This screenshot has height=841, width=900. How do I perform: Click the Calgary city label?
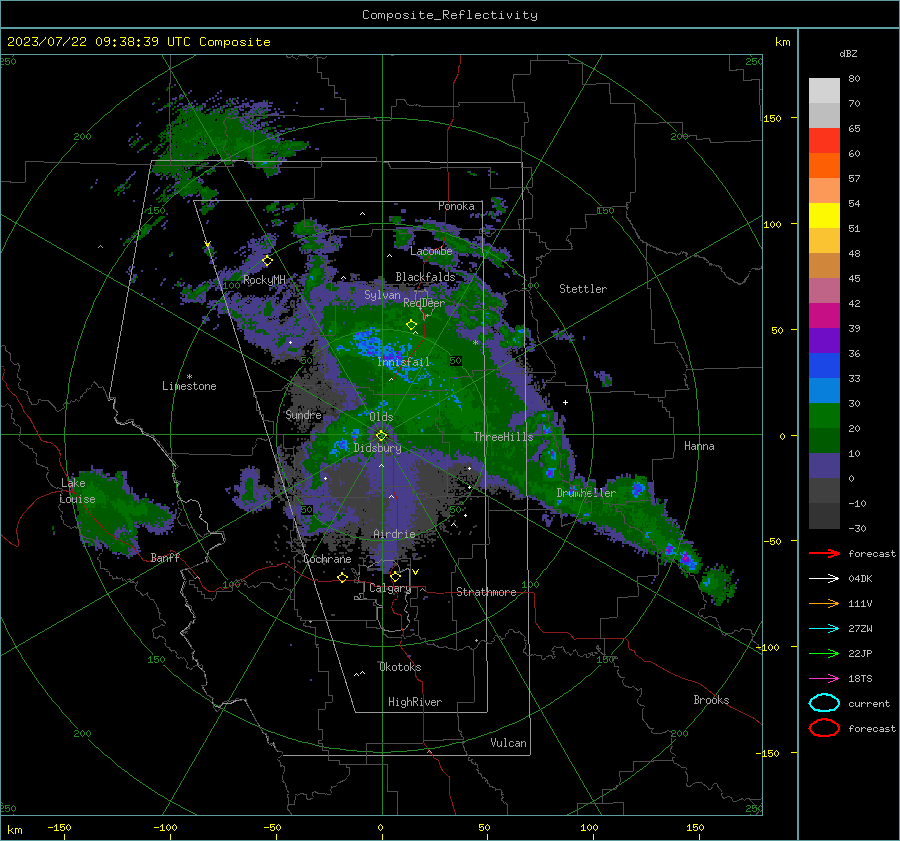coord(390,588)
